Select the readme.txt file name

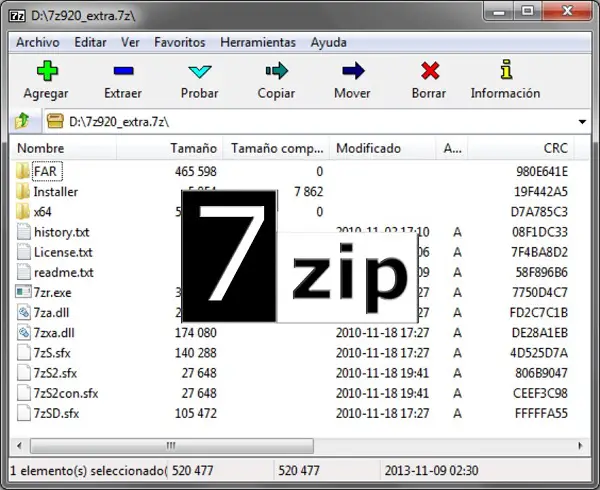pos(64,272)
